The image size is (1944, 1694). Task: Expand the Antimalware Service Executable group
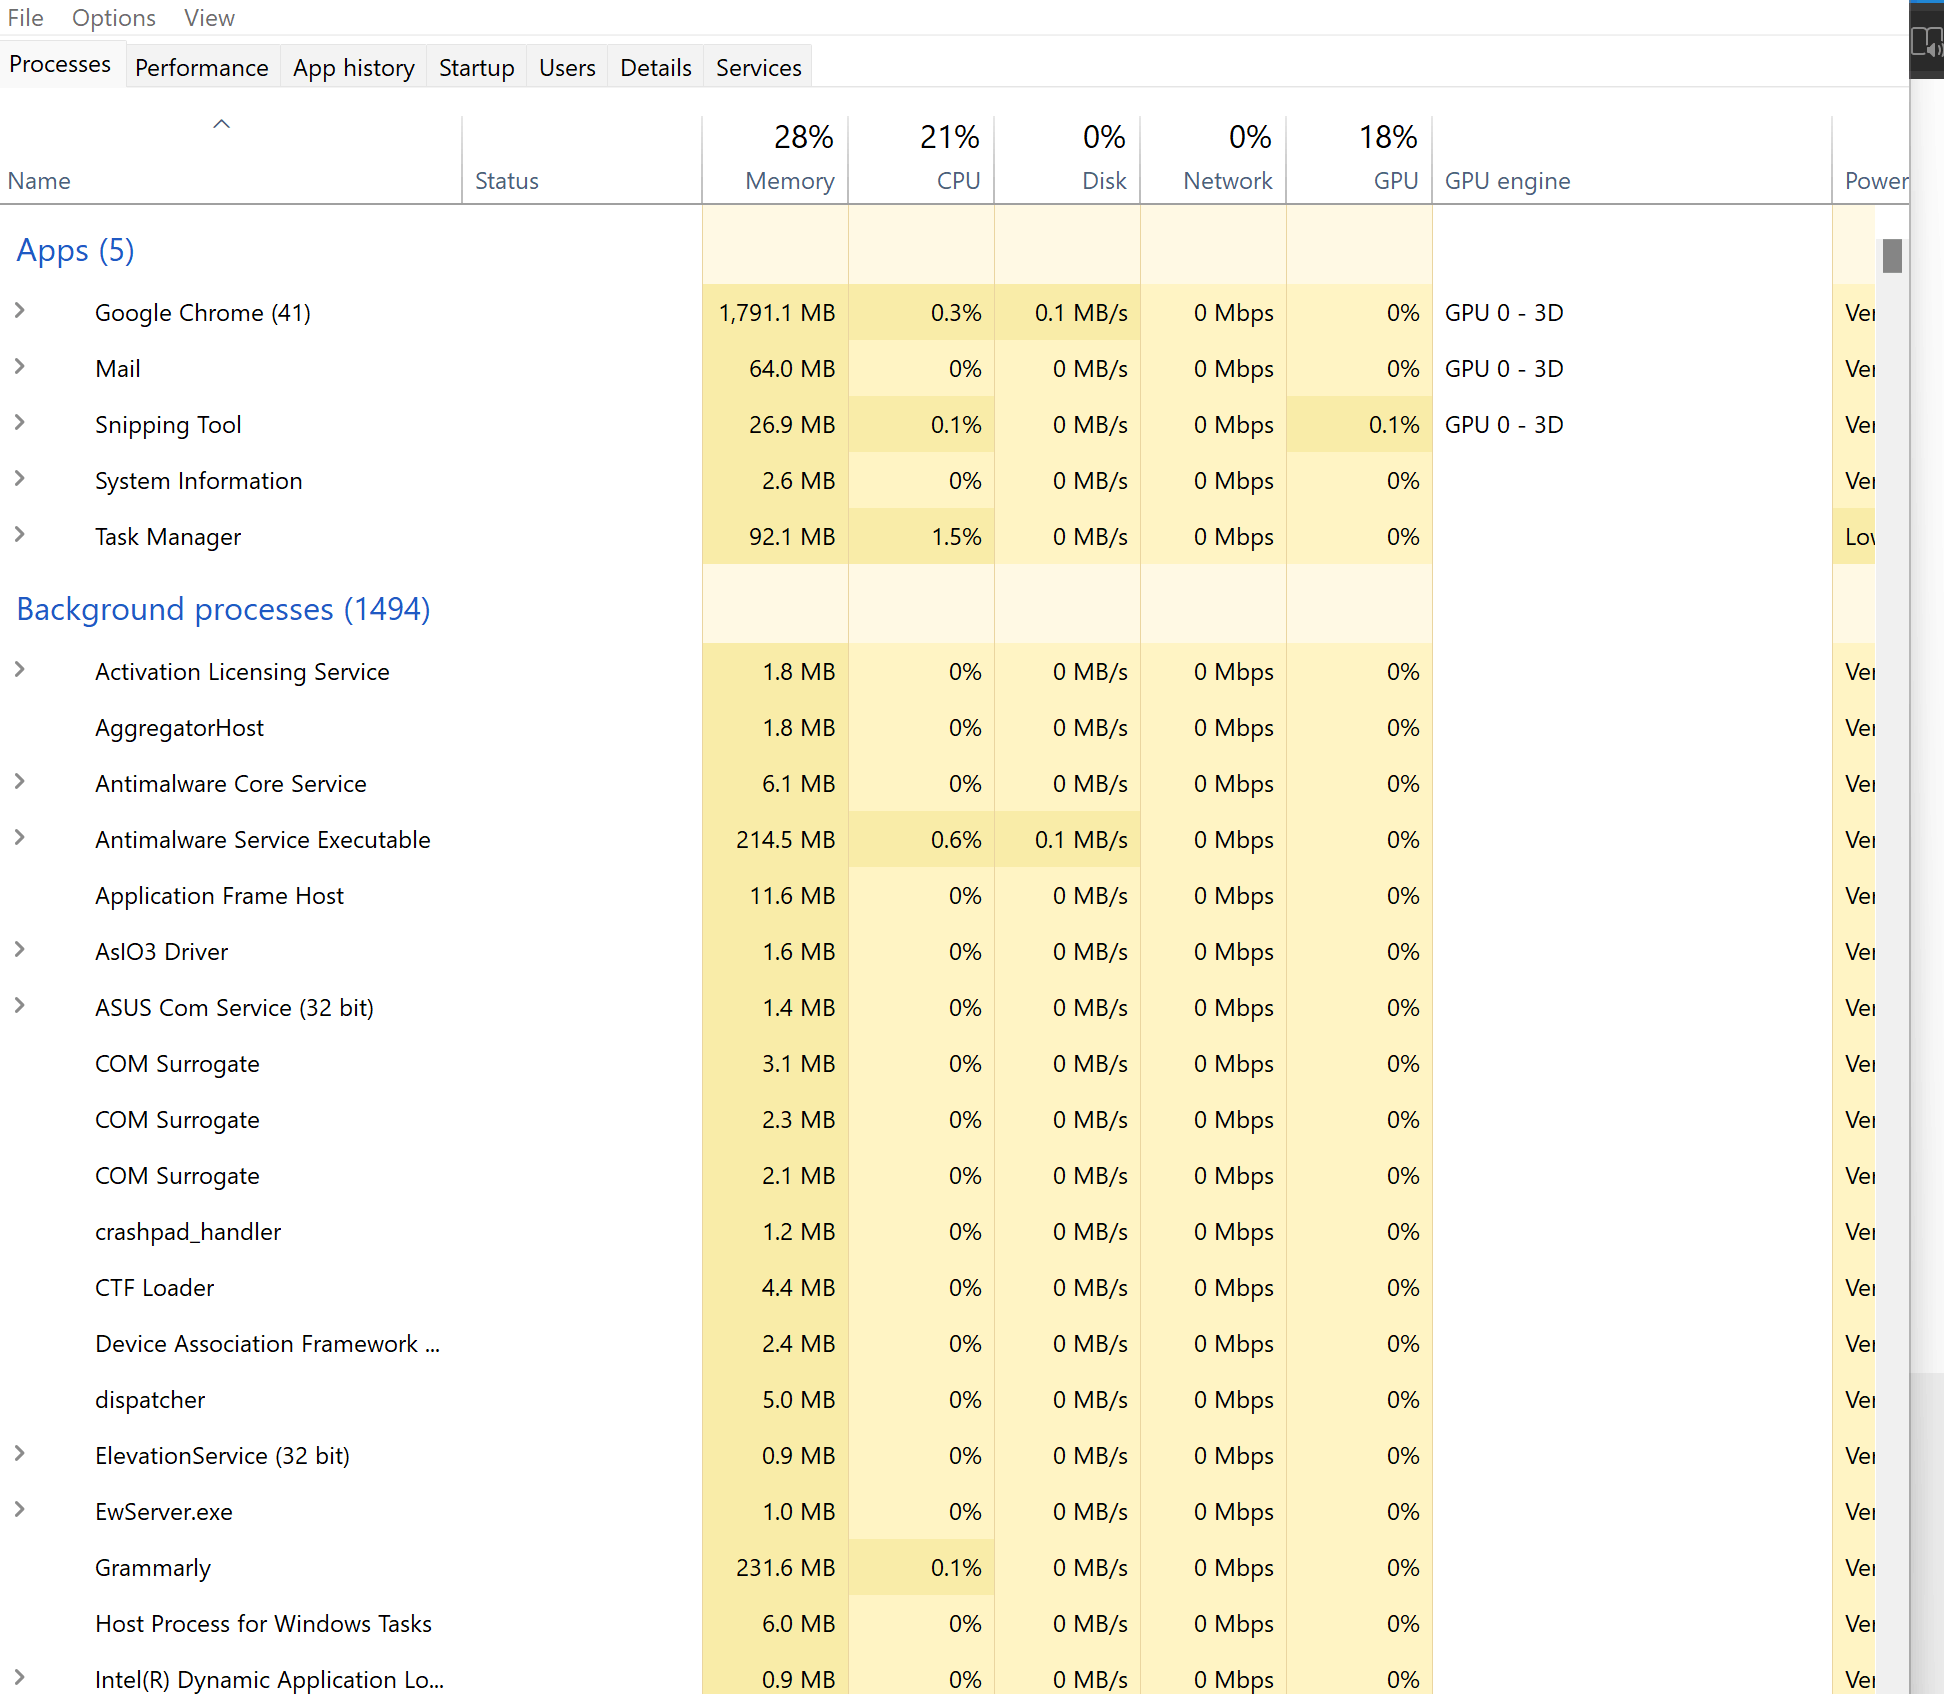coord(21,840)
